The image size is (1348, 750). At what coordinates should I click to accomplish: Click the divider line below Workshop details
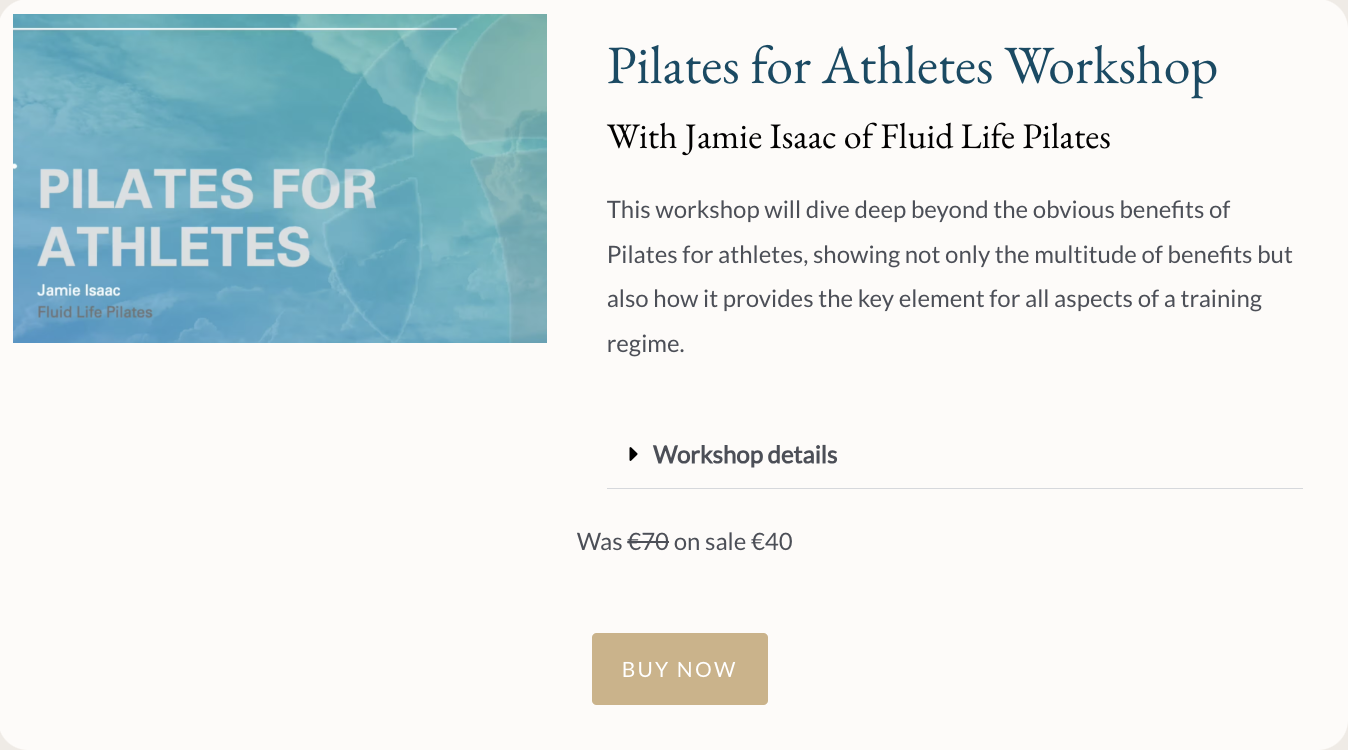(x=954, y=488)
